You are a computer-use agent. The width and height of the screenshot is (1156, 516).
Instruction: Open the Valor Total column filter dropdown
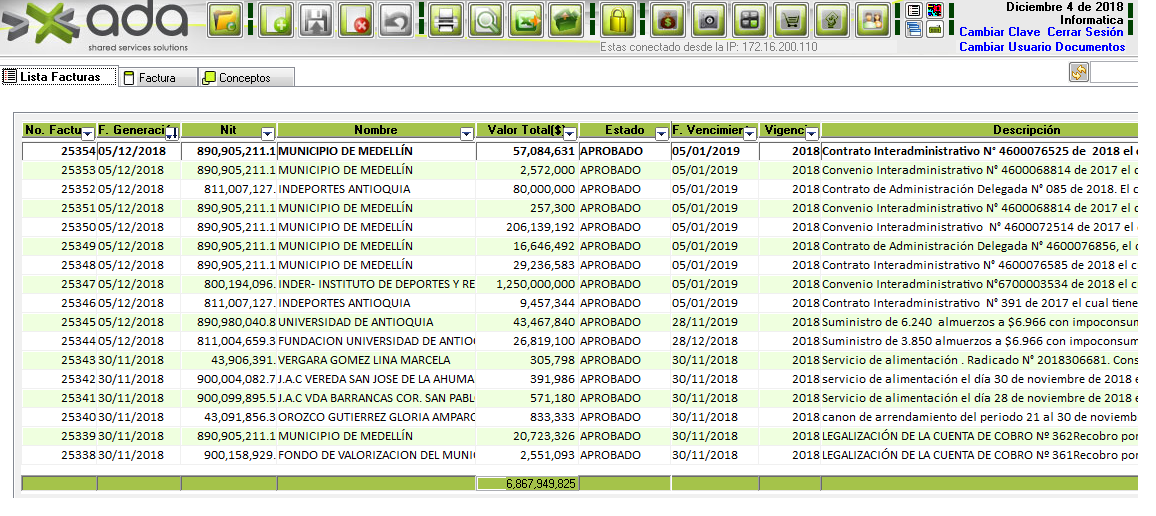tap(568, 133)
